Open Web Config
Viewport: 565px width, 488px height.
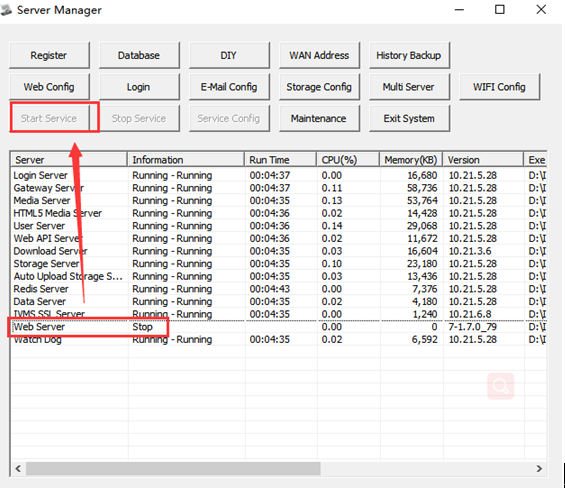pyautogui.click(x=49, y=87)
